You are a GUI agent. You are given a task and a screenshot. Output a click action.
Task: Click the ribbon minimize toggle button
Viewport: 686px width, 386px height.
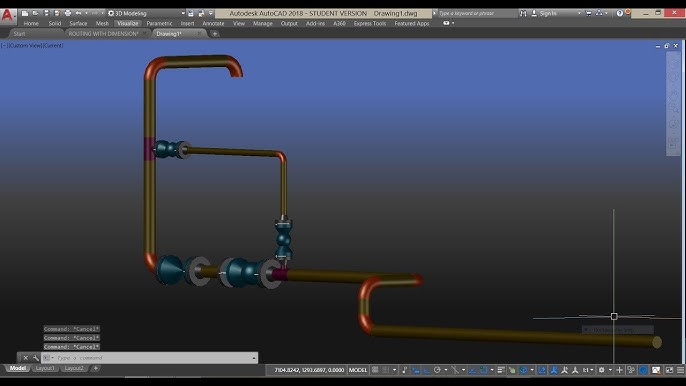(446, 23)
